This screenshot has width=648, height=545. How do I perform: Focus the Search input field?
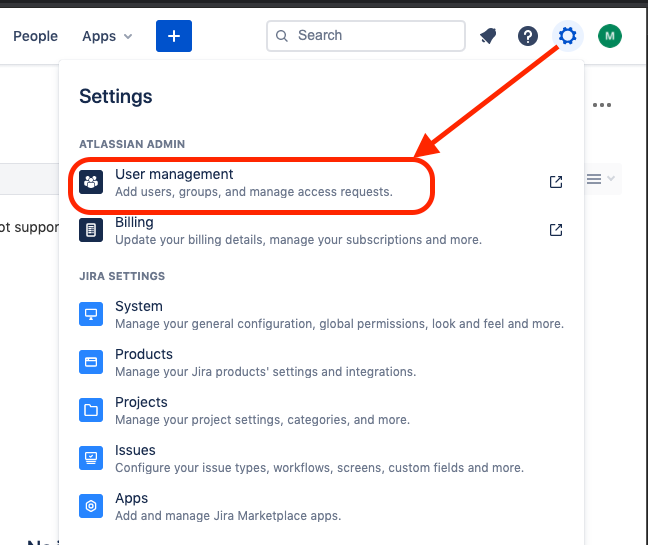click(x=366, y=36)
